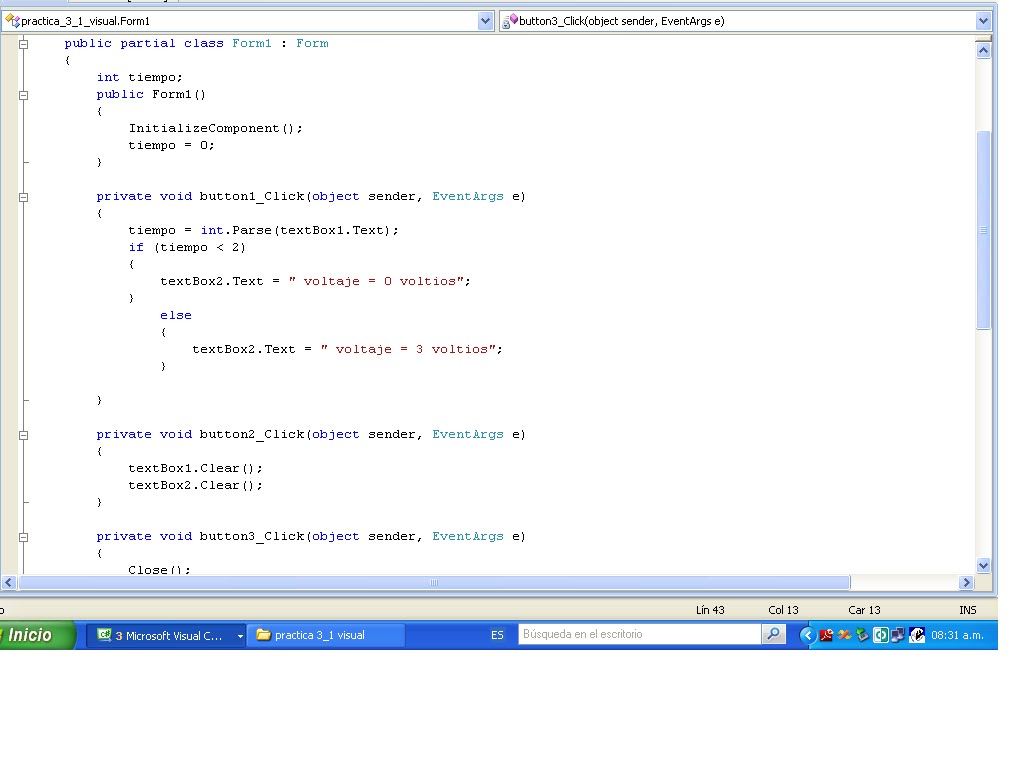The image size is (1024, 768).
Task: Click the 'int tiempo;' declaration line
Action: [140, 77]
